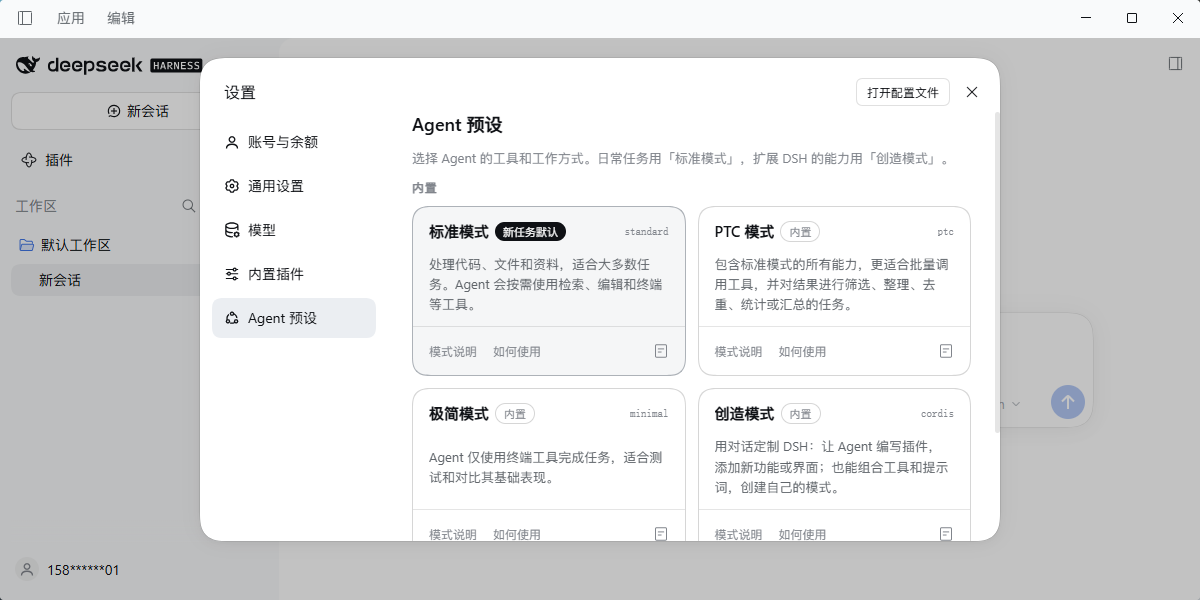Open the user avatar icon beside 158******01
Image resolution: width=1200 pixels, height=600 pixels.
(x=27, y=570)
